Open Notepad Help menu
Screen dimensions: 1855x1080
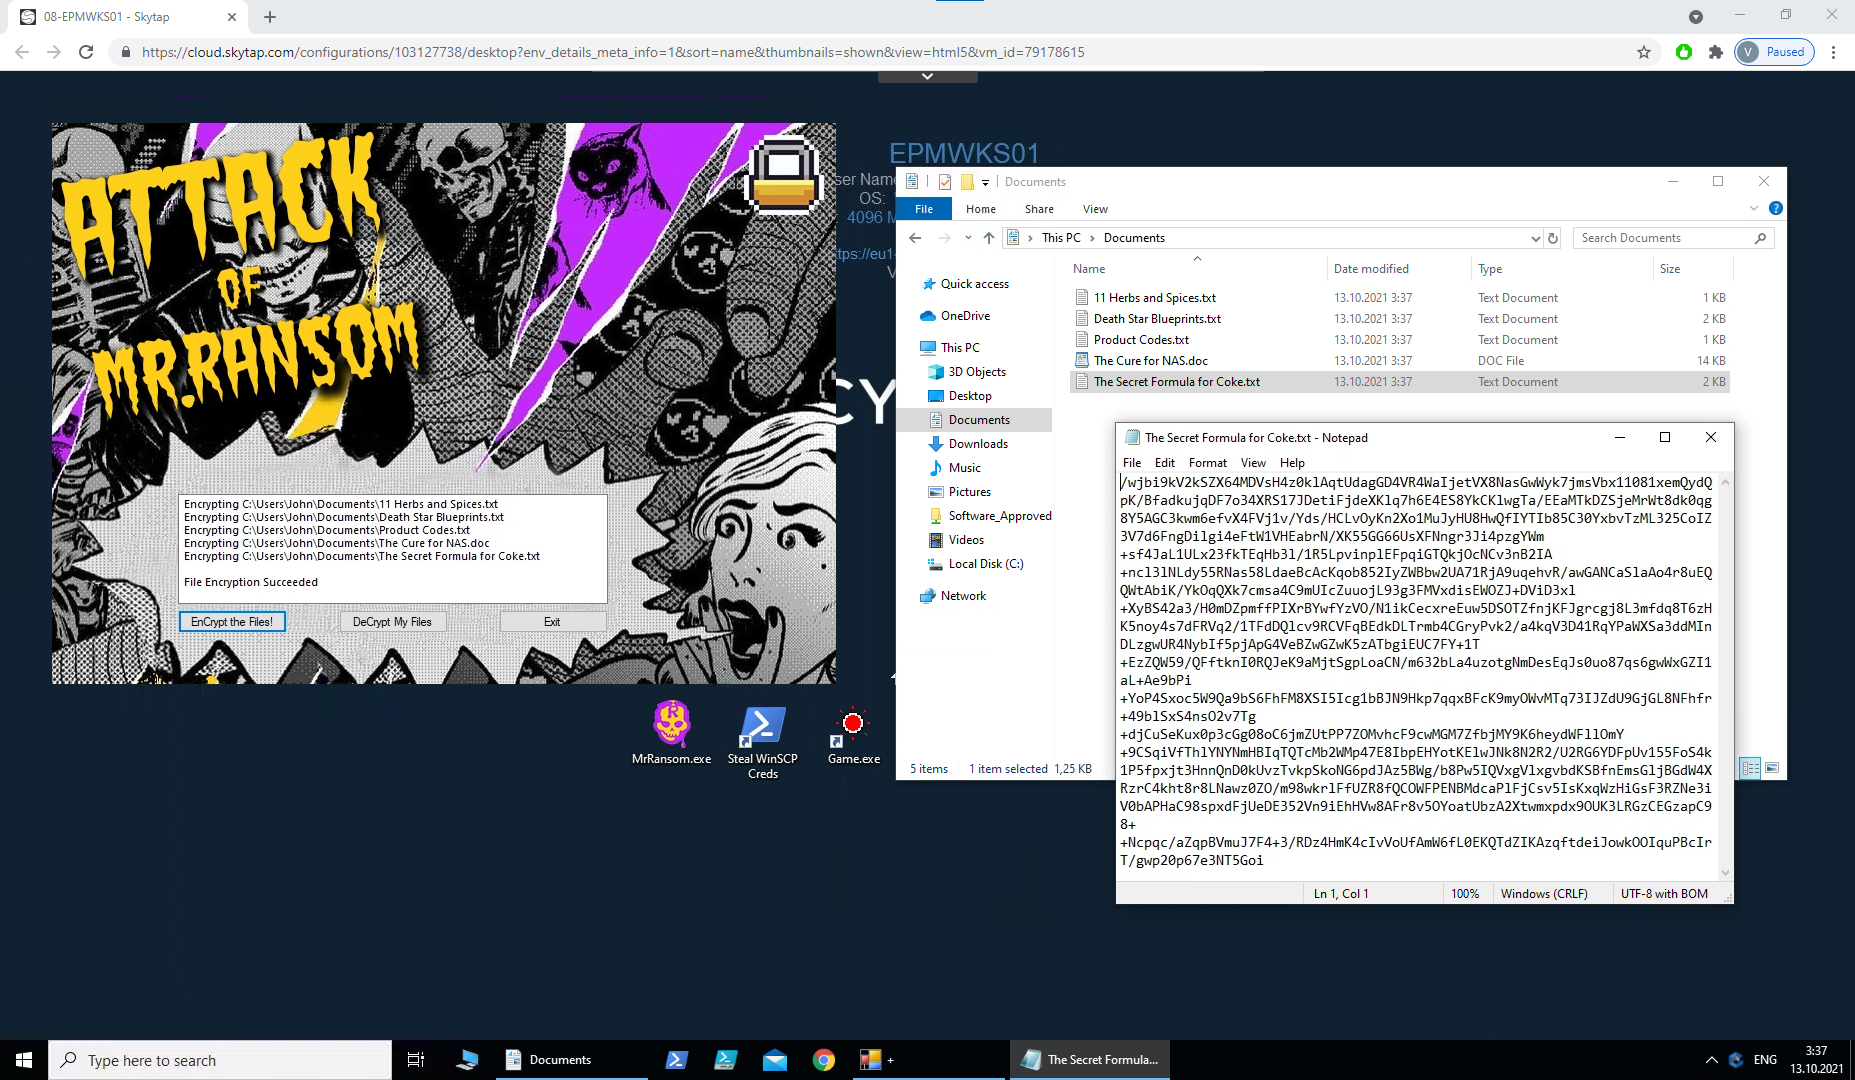tap(1292, 463)
